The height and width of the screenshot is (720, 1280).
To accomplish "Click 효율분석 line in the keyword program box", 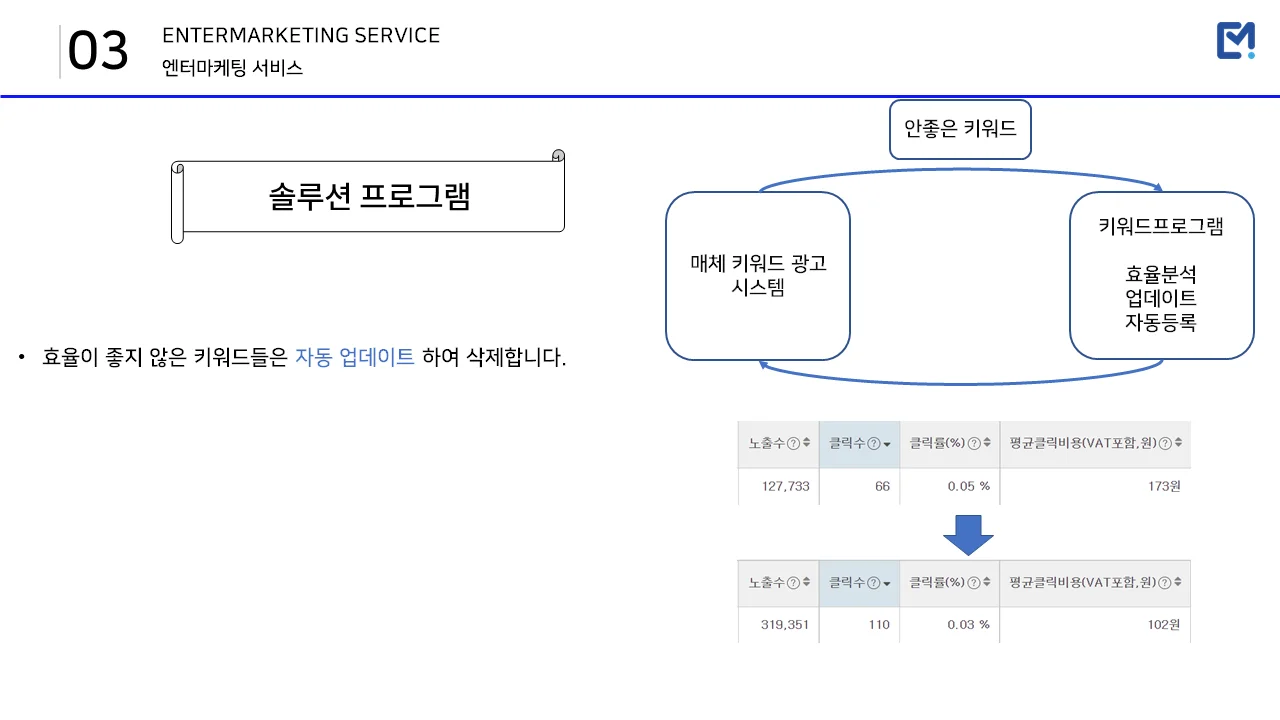I will [x=1161, y=274].
